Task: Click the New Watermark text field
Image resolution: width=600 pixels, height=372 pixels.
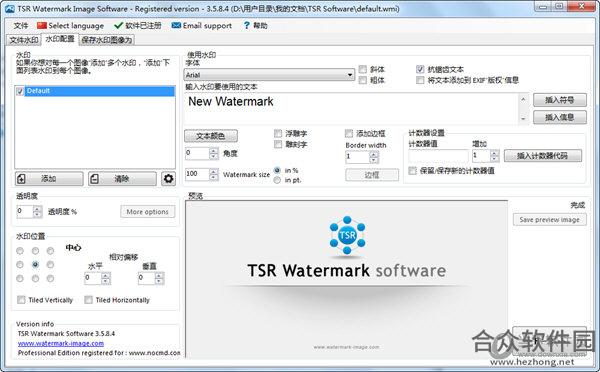Action: (x=351, y=109)
